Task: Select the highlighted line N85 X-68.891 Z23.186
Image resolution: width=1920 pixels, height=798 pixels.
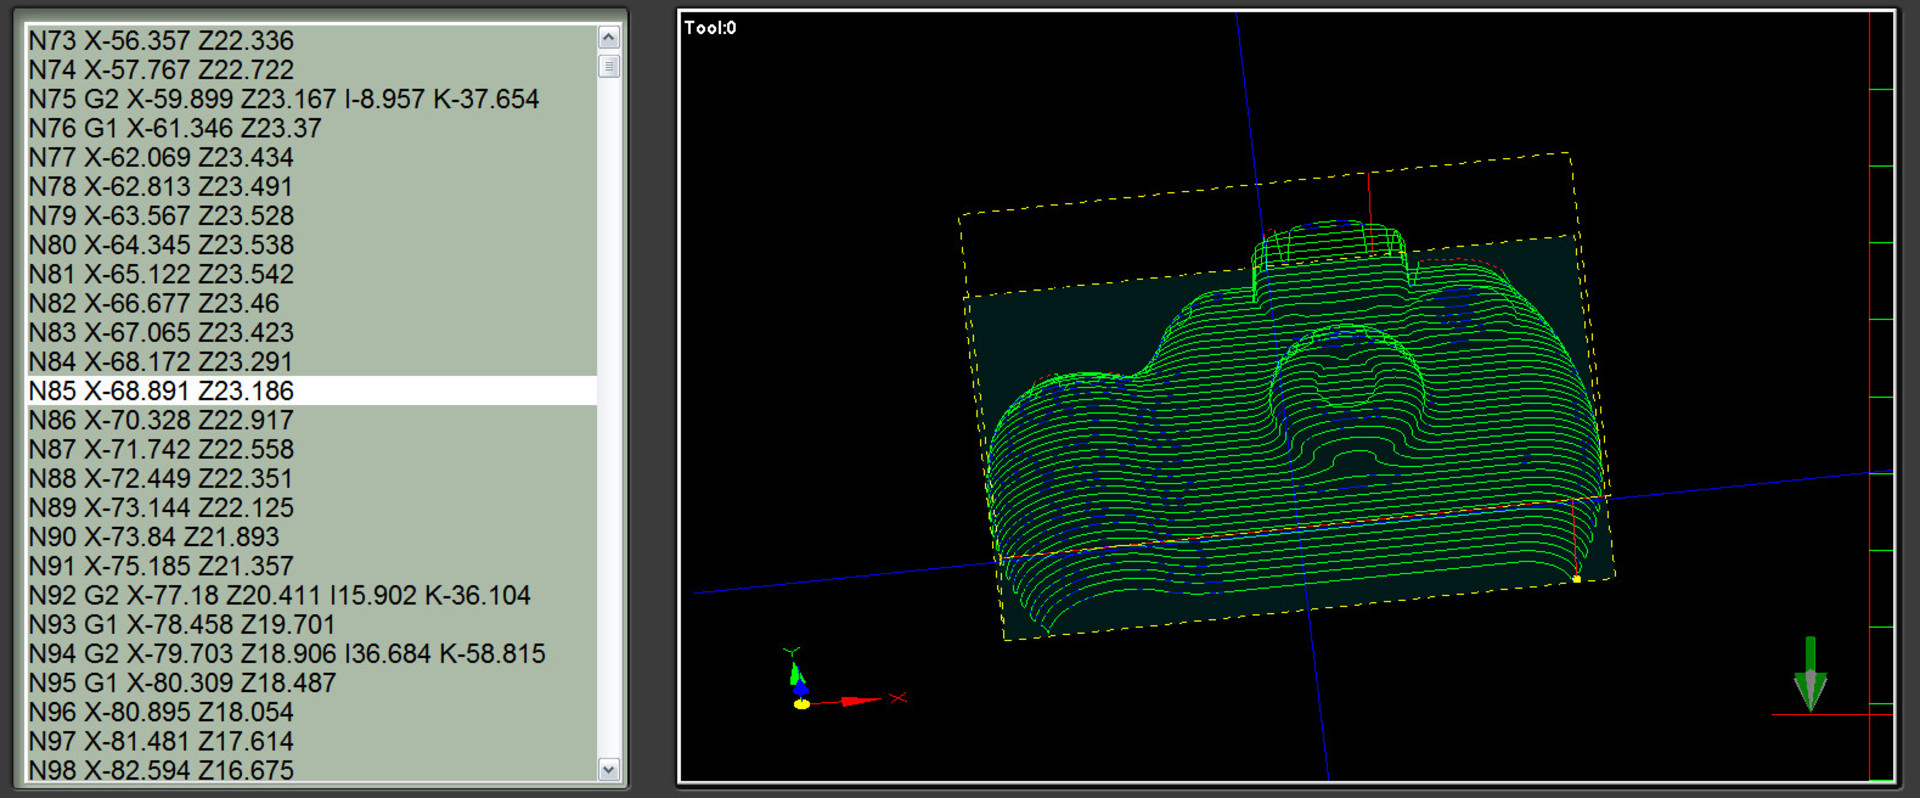Action: [161, 391]
